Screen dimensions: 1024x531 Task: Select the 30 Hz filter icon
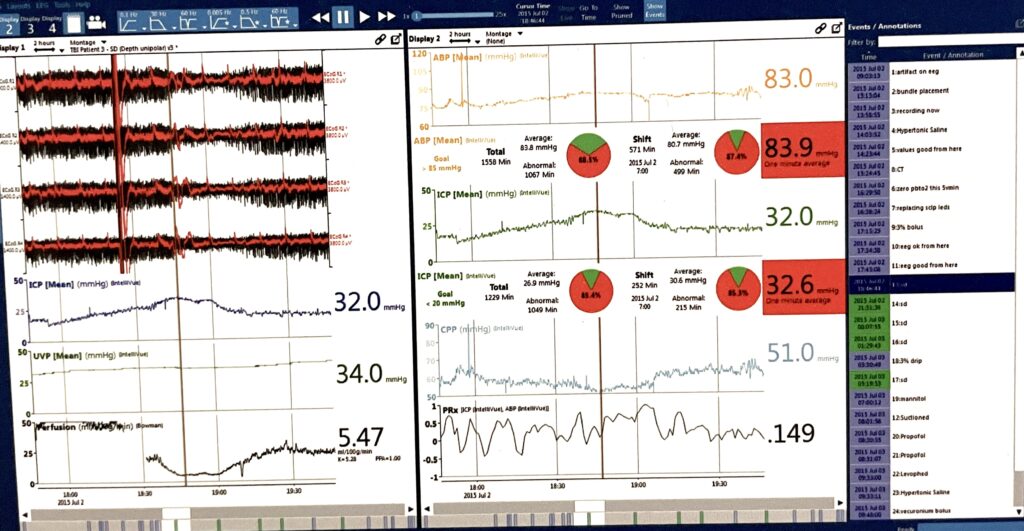[x=159, y=21]
